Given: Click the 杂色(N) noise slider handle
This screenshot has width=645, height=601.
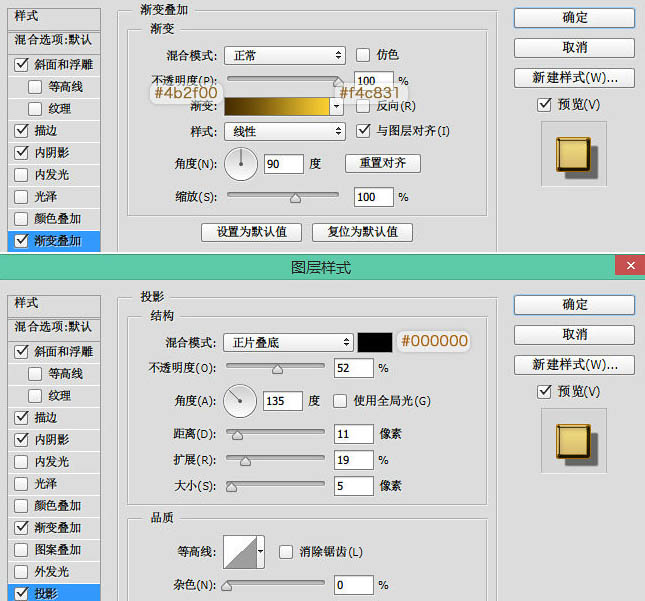Looking at the screenshot, I should pyautogui.click(x=227, y=586).
